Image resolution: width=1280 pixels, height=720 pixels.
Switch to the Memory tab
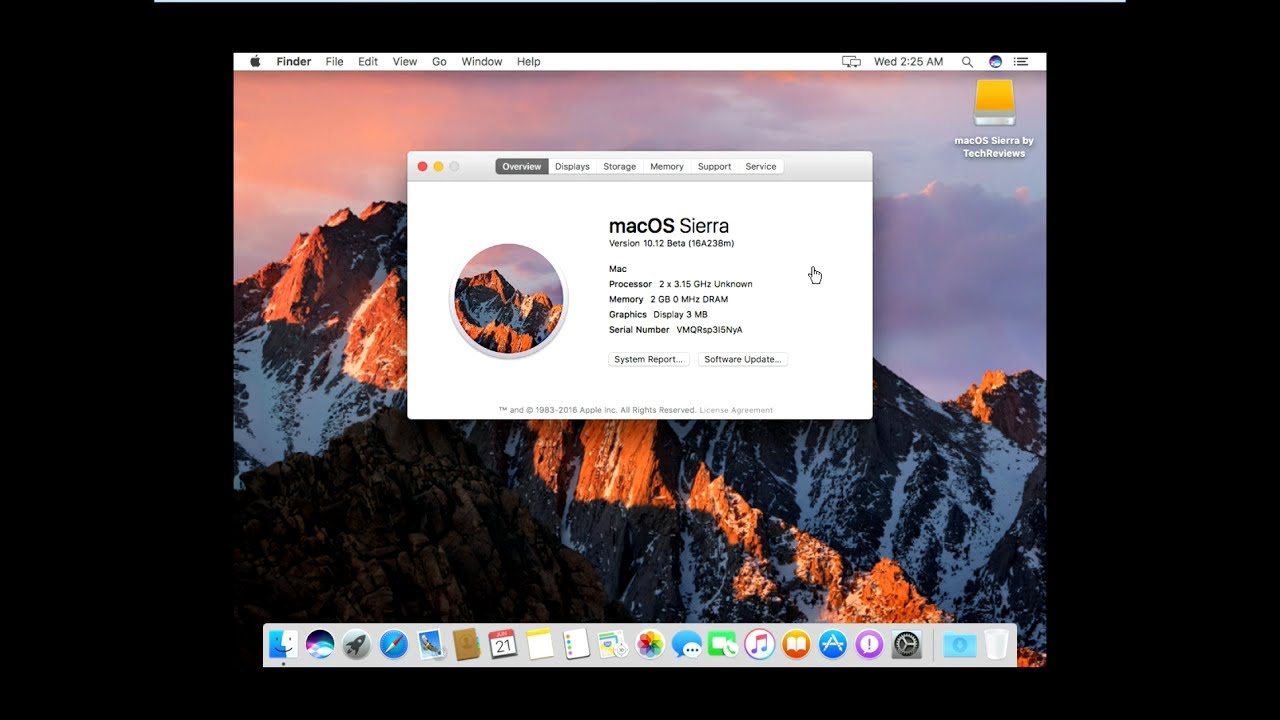(667, 166)
